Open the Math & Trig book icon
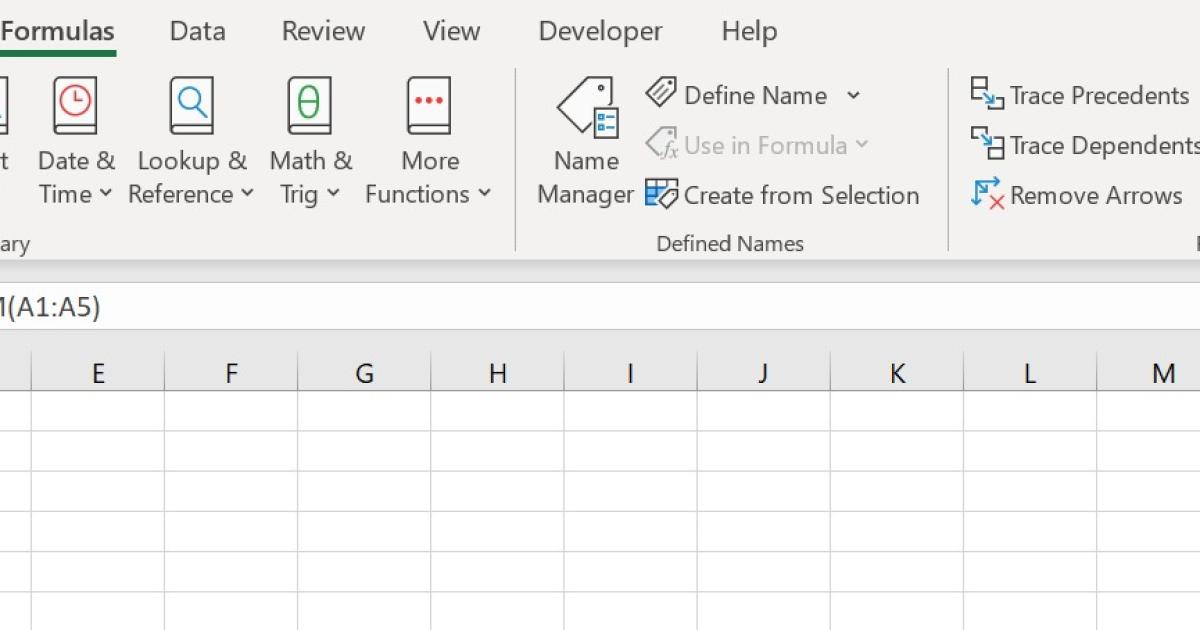This screenshot has height=630, width=1200. tap(310, 105)
